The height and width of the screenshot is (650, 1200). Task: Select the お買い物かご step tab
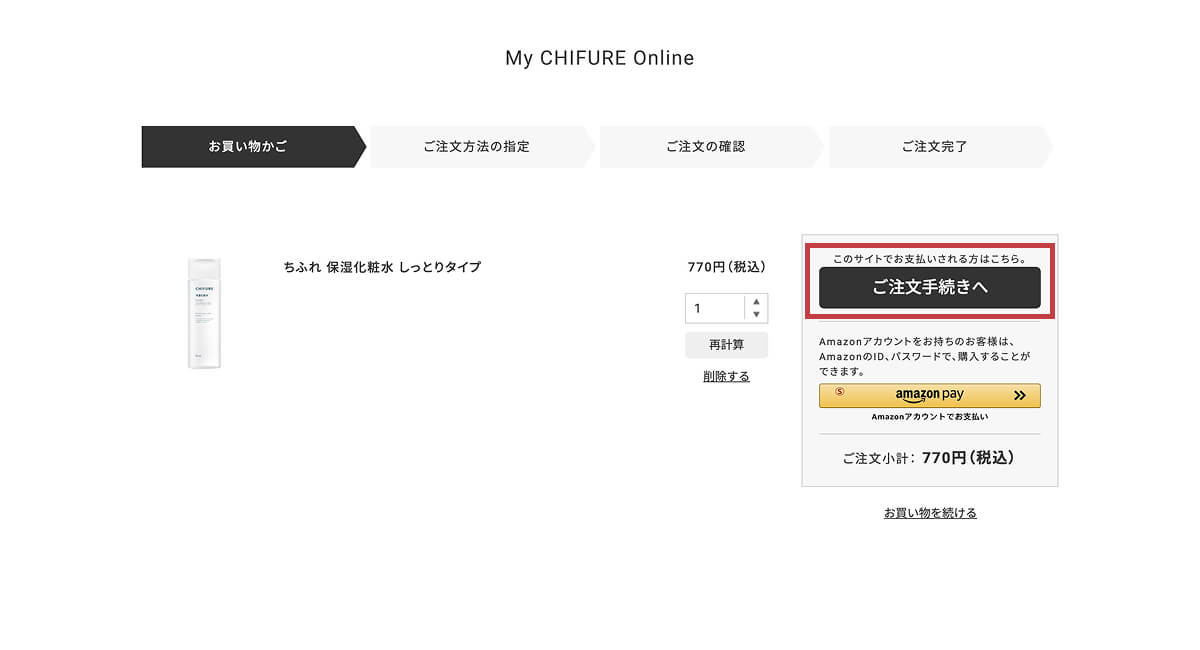click(248, 147)
